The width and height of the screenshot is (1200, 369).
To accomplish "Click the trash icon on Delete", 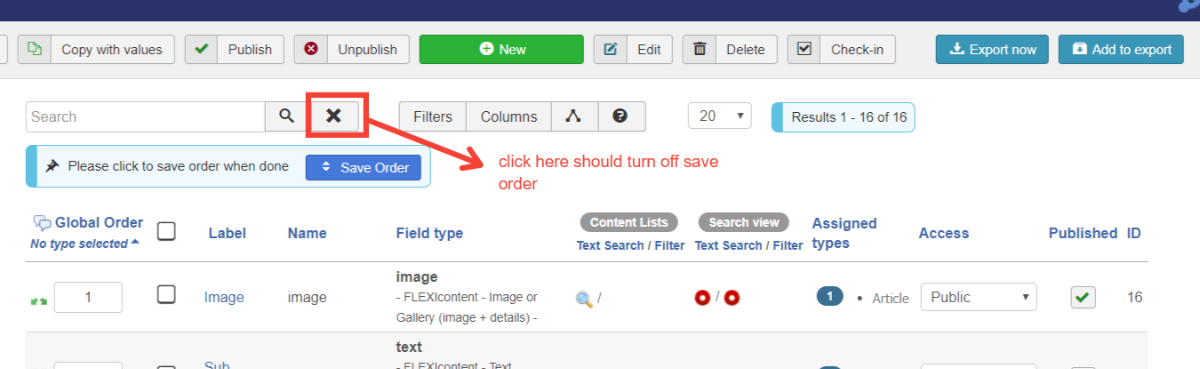I will click(x=700, y=49).
